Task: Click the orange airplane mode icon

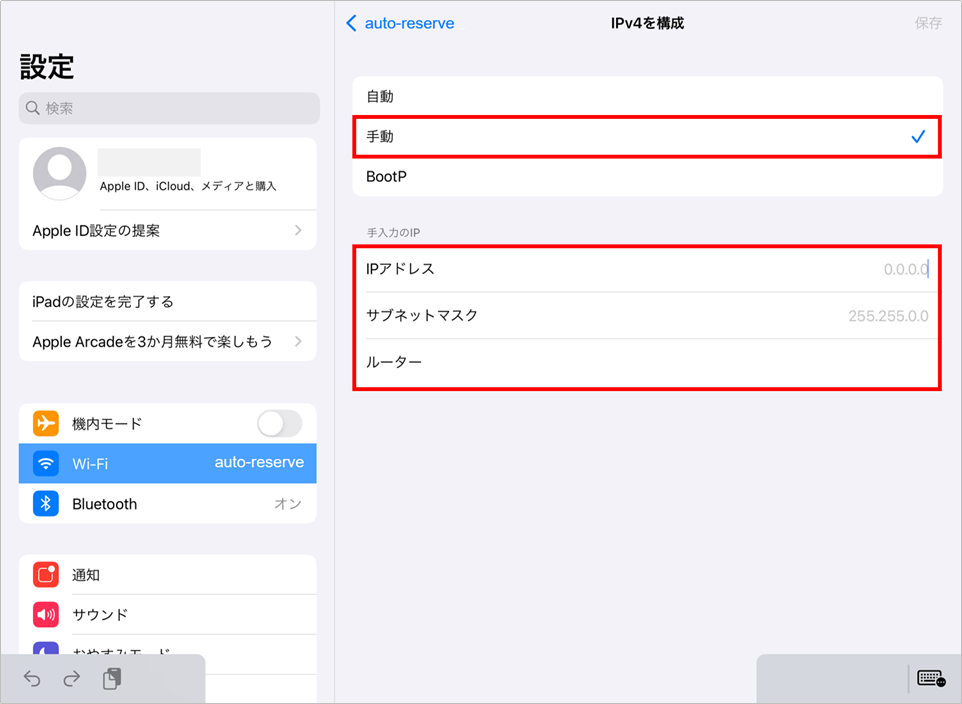Action: (46, 424)
